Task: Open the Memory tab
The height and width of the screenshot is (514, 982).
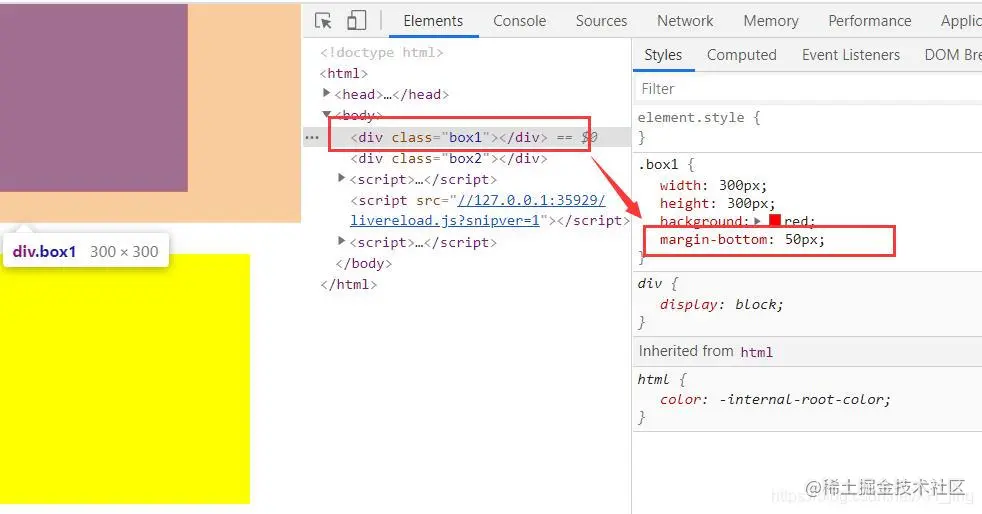Action: pyautogui.click(x=771, y=21)
